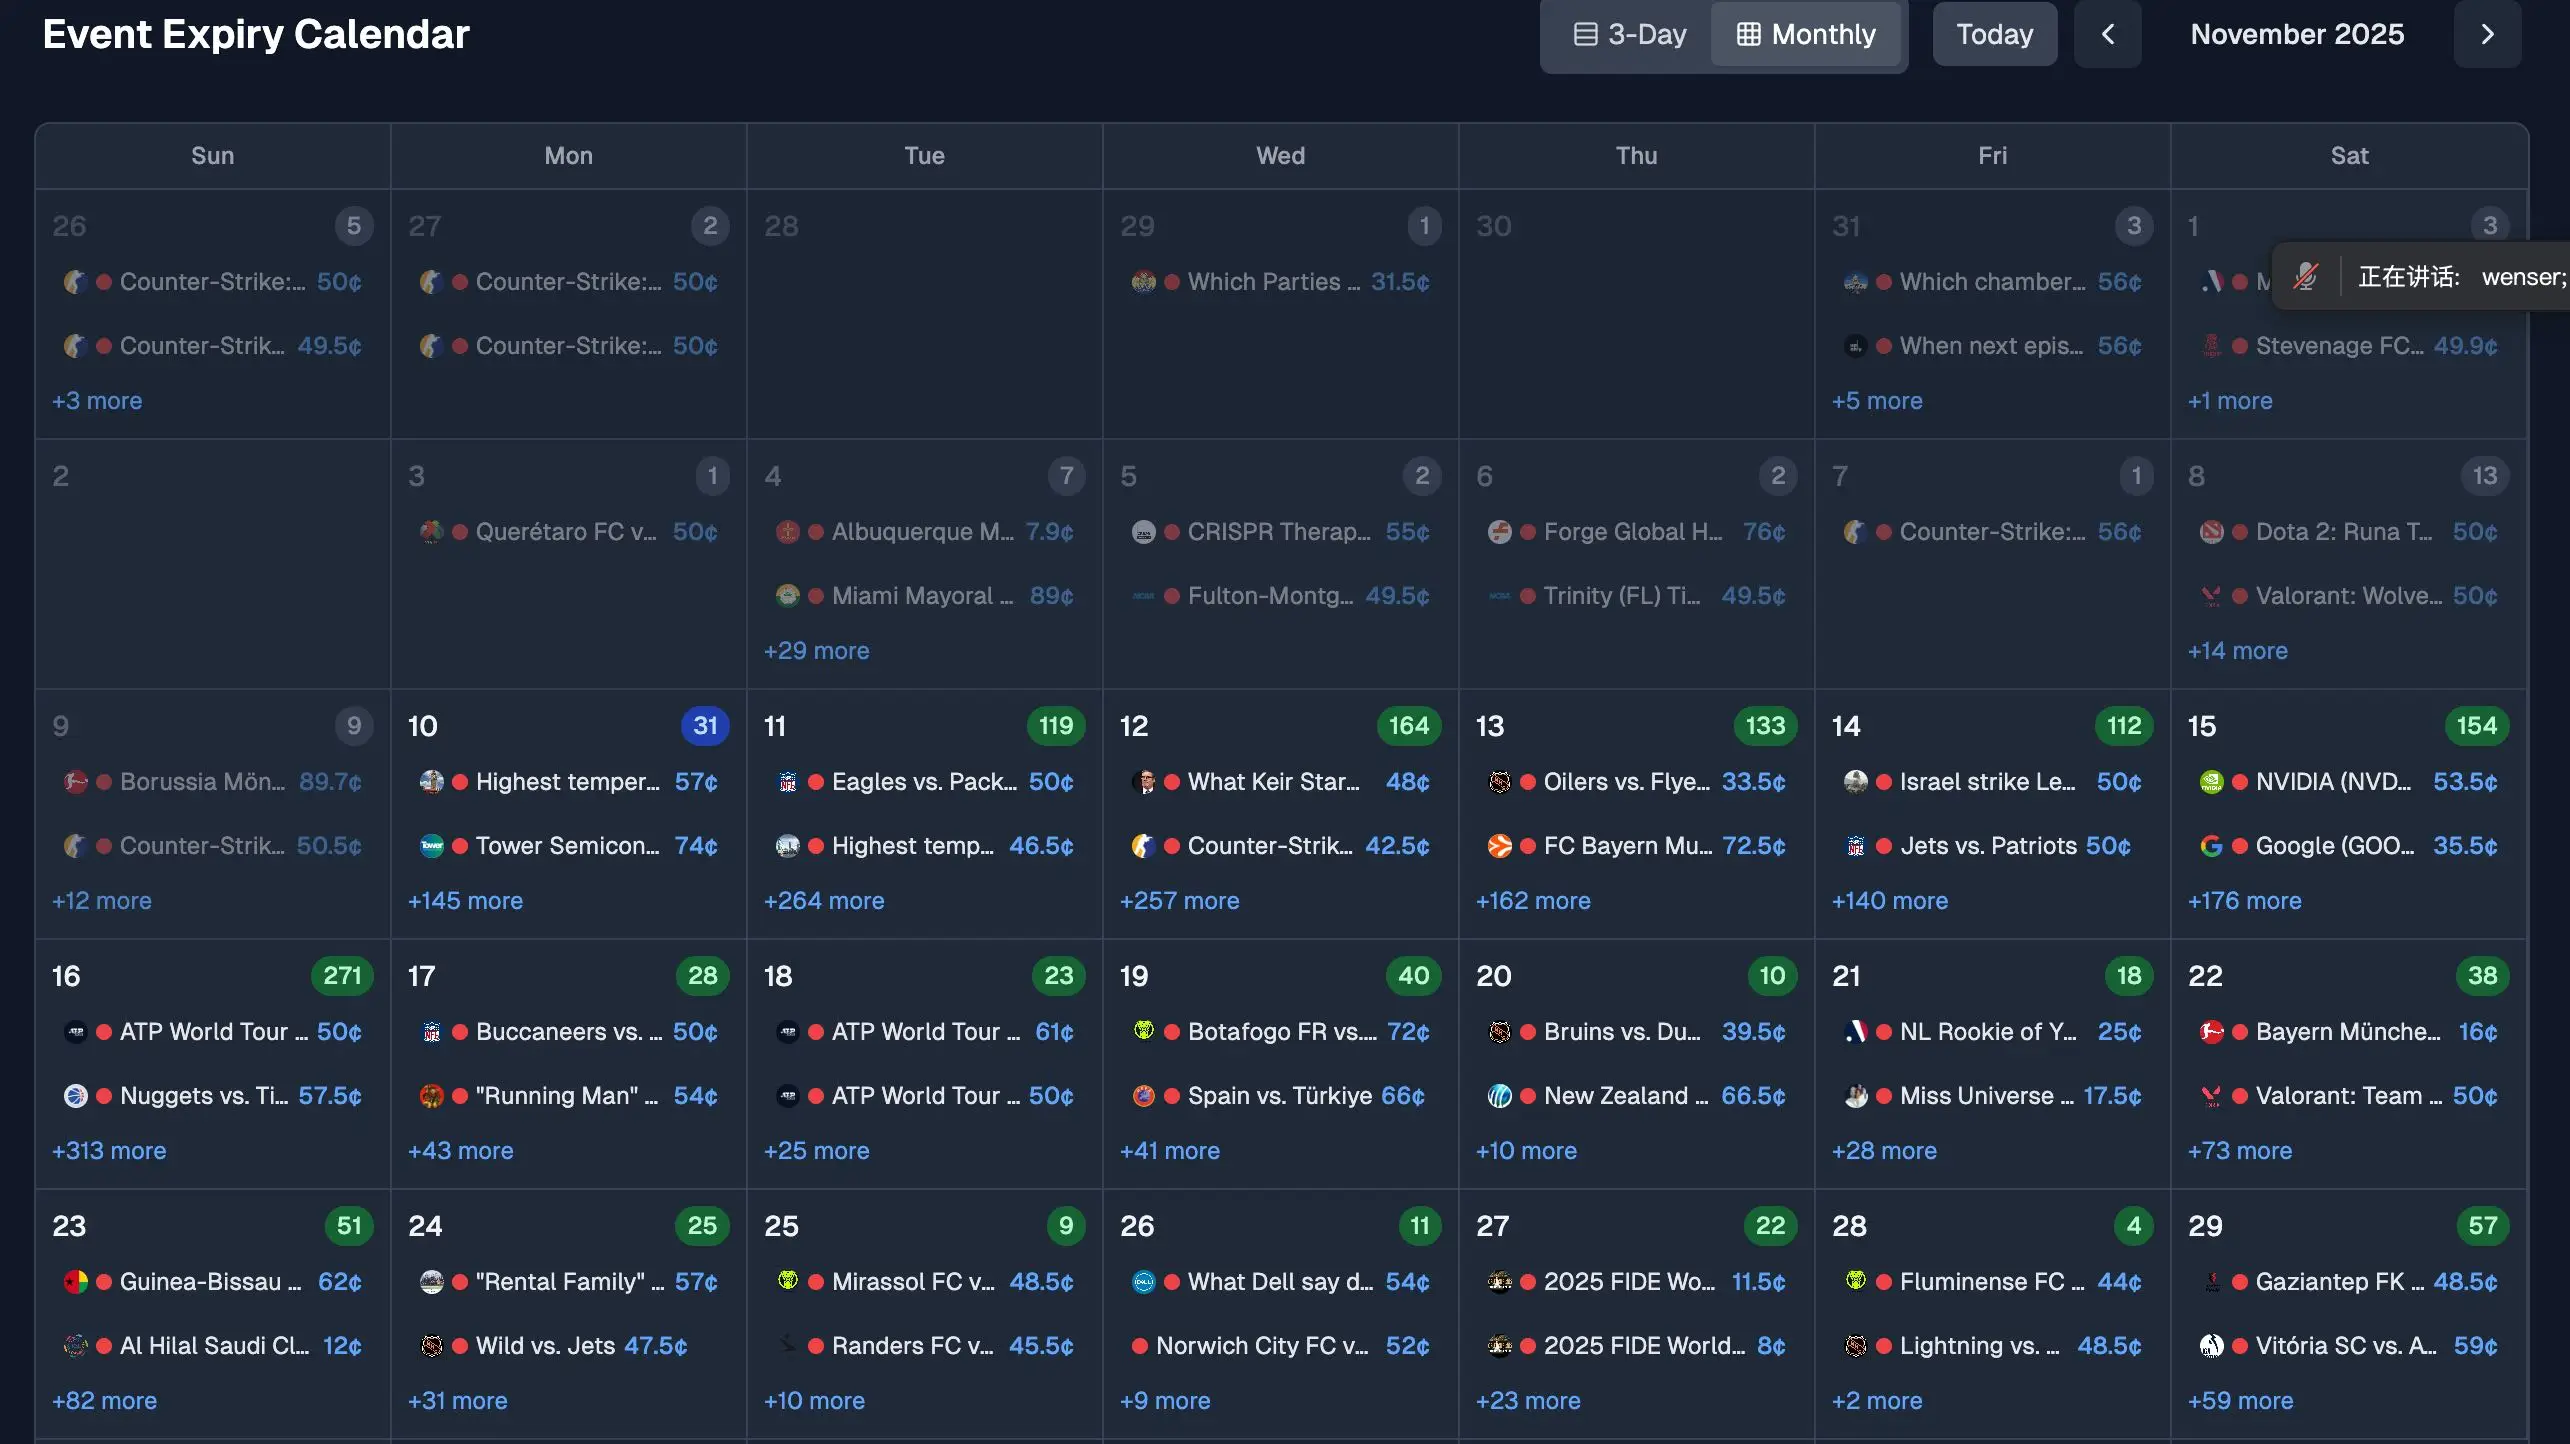Expand +313 more events on November 16
Viewport: 2570px width, 1444px height.
pos(109,1151)
